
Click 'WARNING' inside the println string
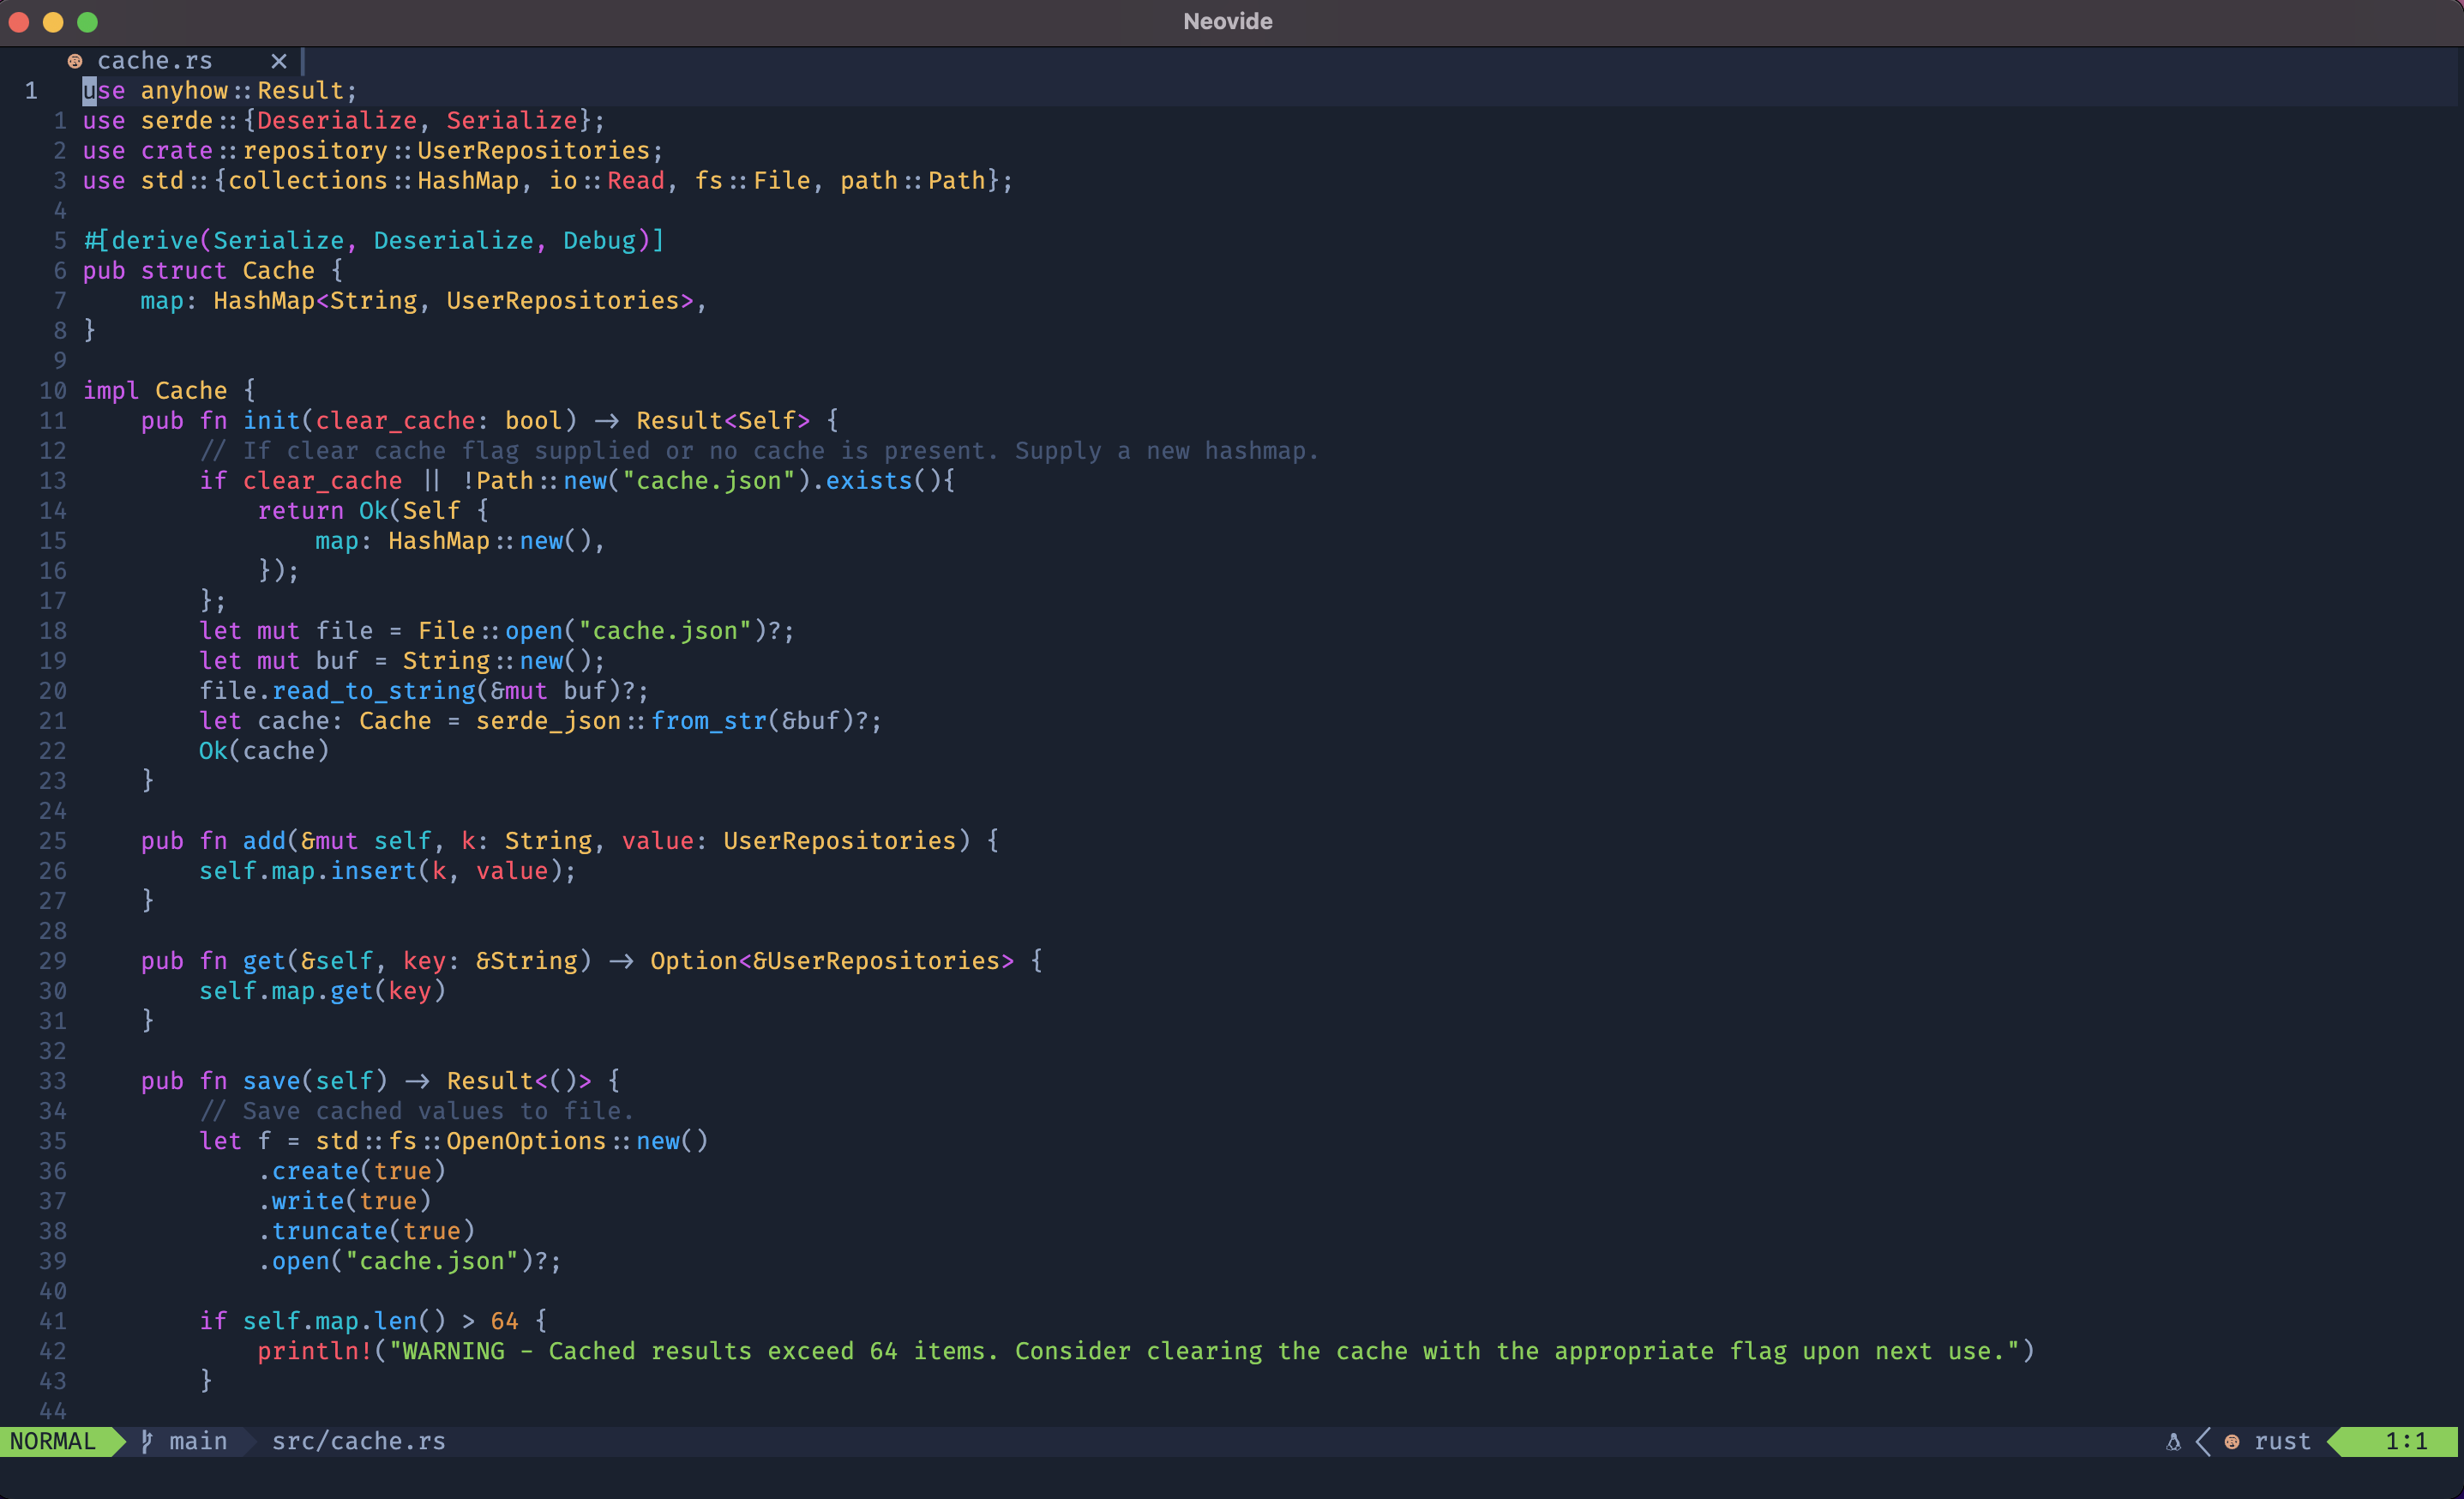[x=454, y=1351]
